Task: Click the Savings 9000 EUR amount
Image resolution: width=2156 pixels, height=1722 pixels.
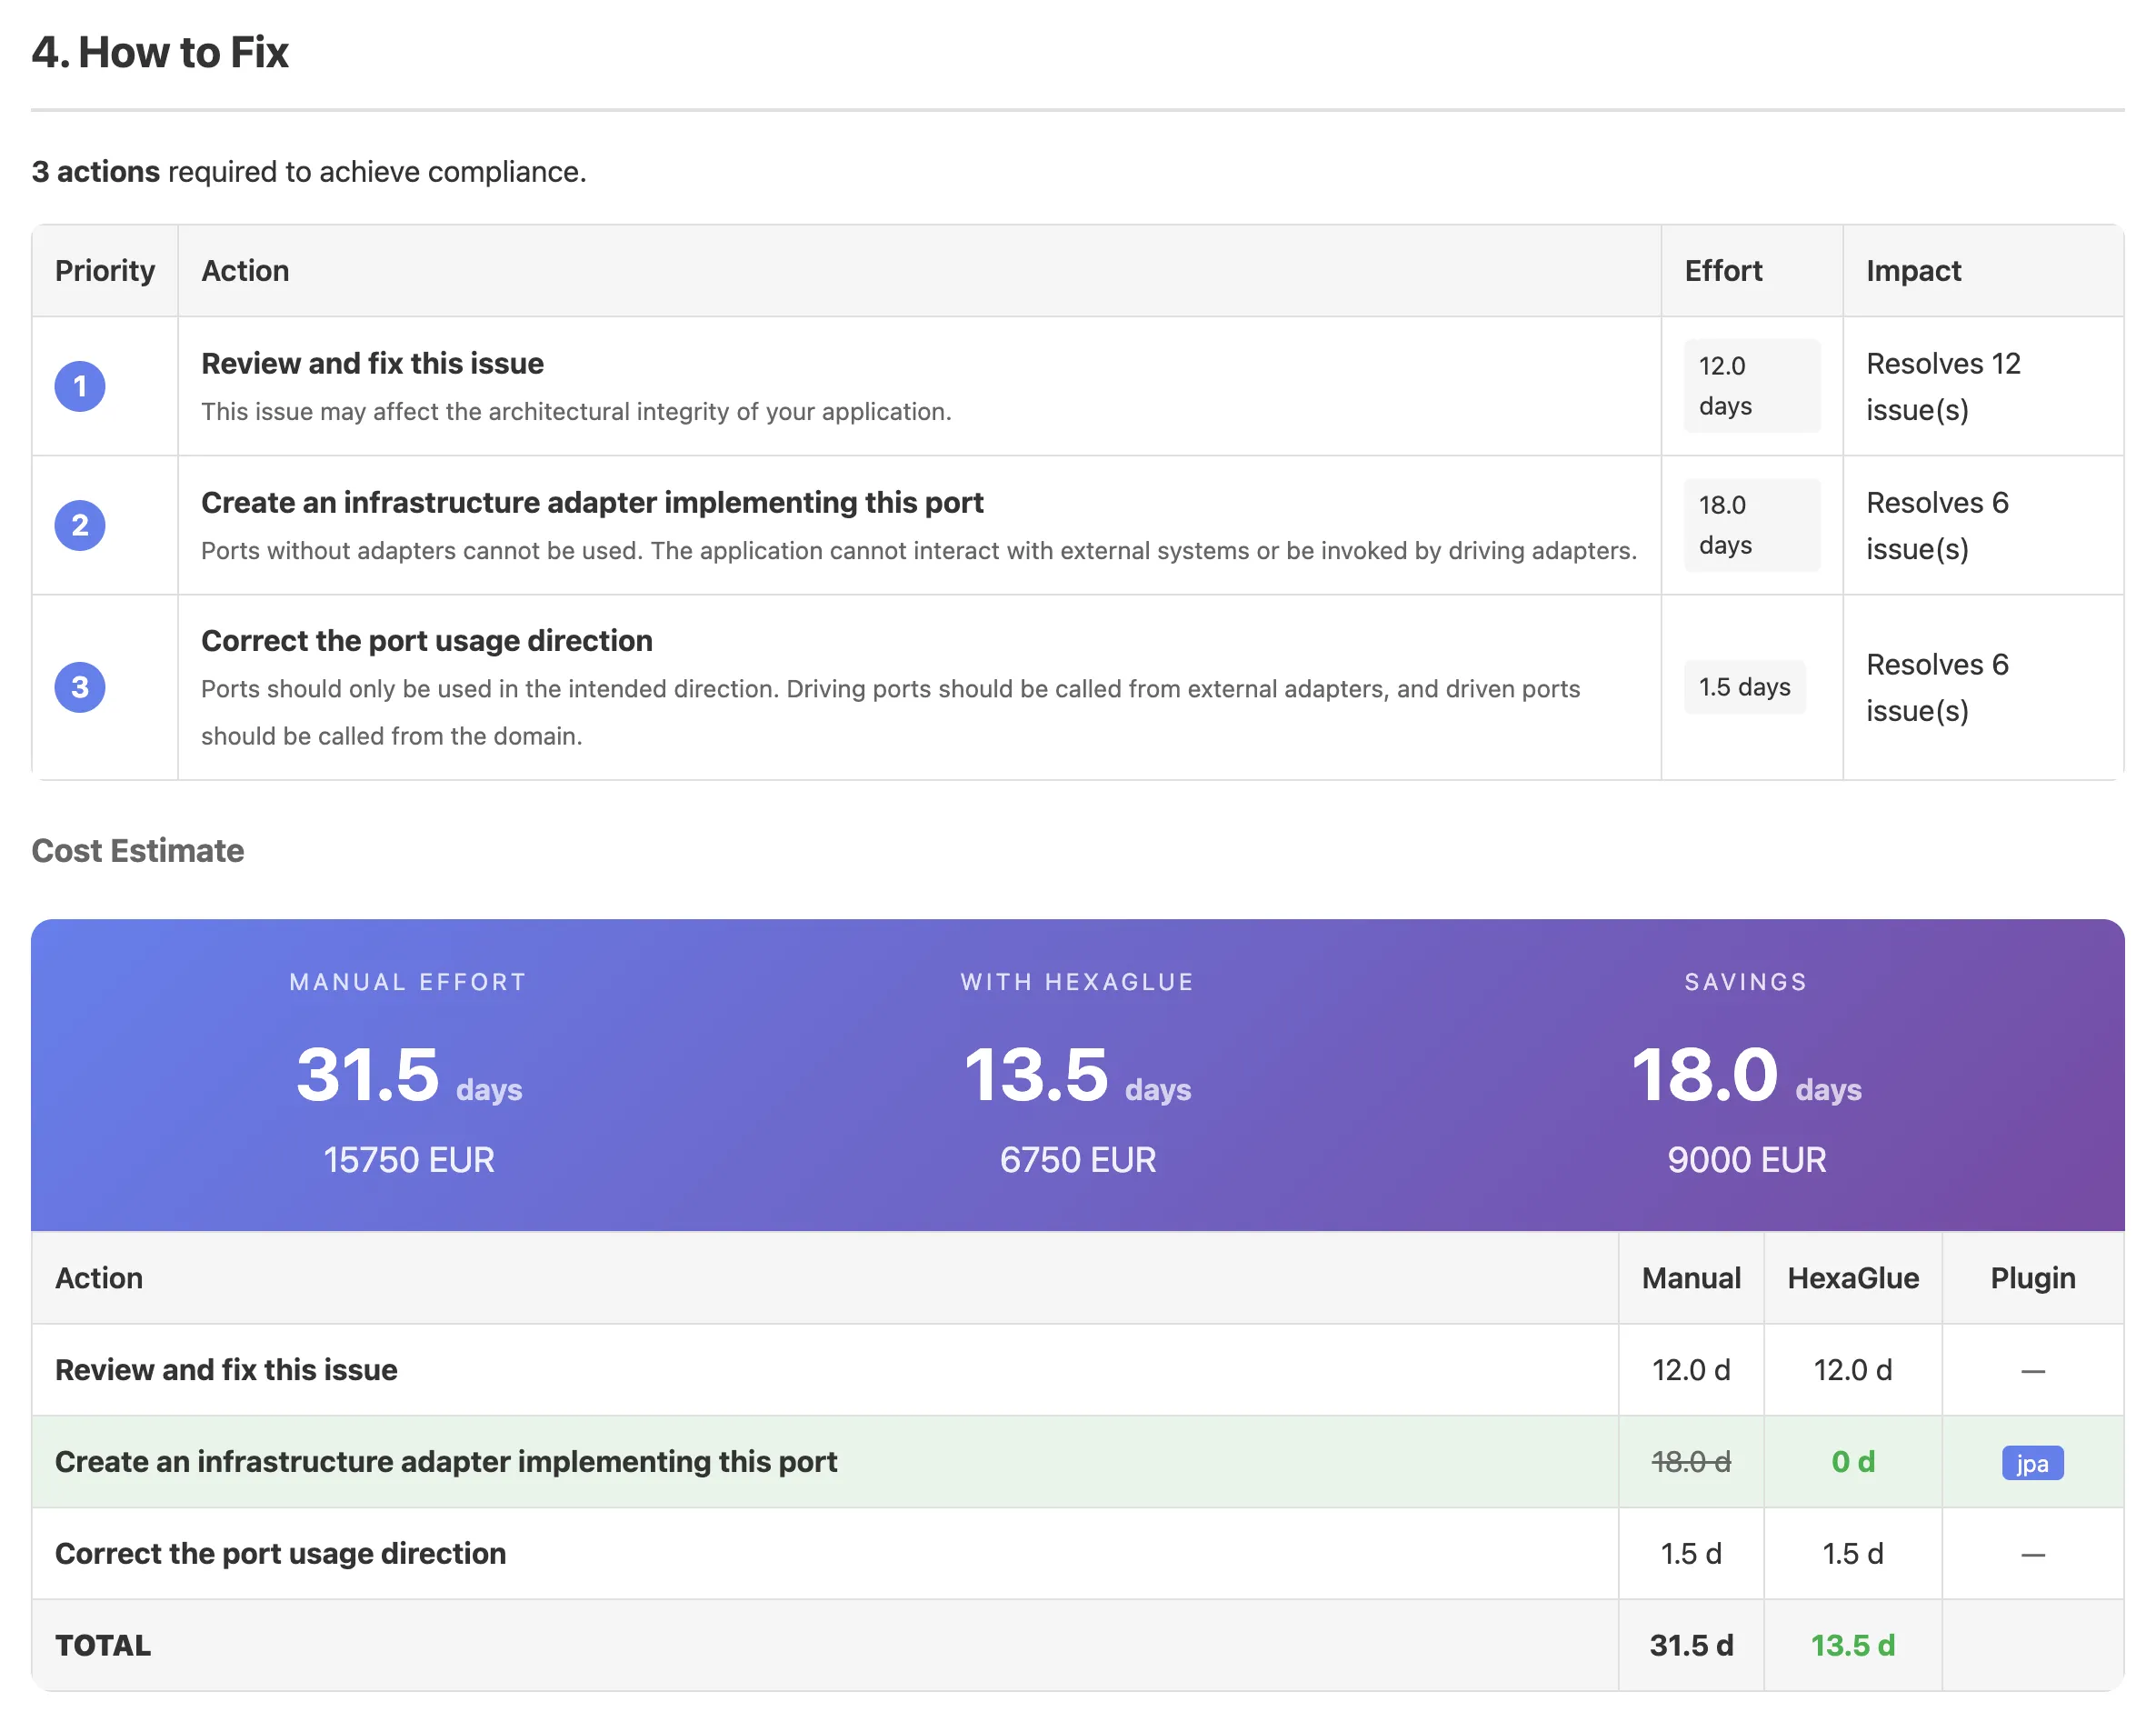Action: [x=1746, y=1160]
